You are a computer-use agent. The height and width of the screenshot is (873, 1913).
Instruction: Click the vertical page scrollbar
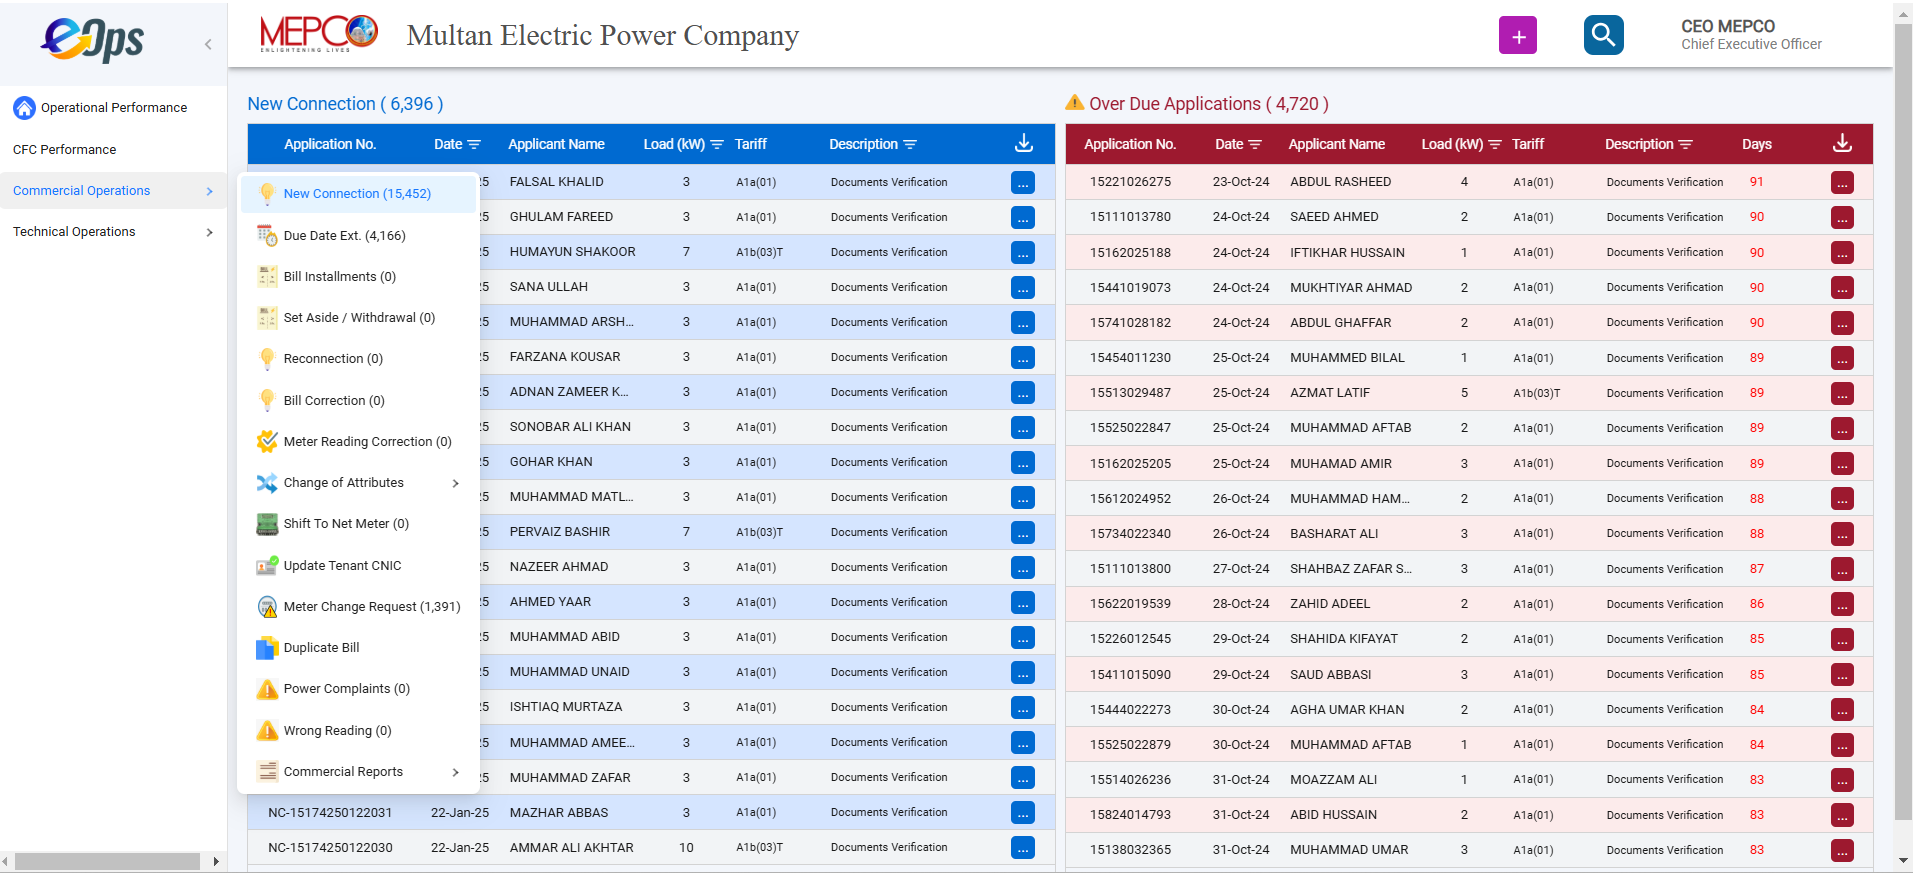(x=1903, y=420)
